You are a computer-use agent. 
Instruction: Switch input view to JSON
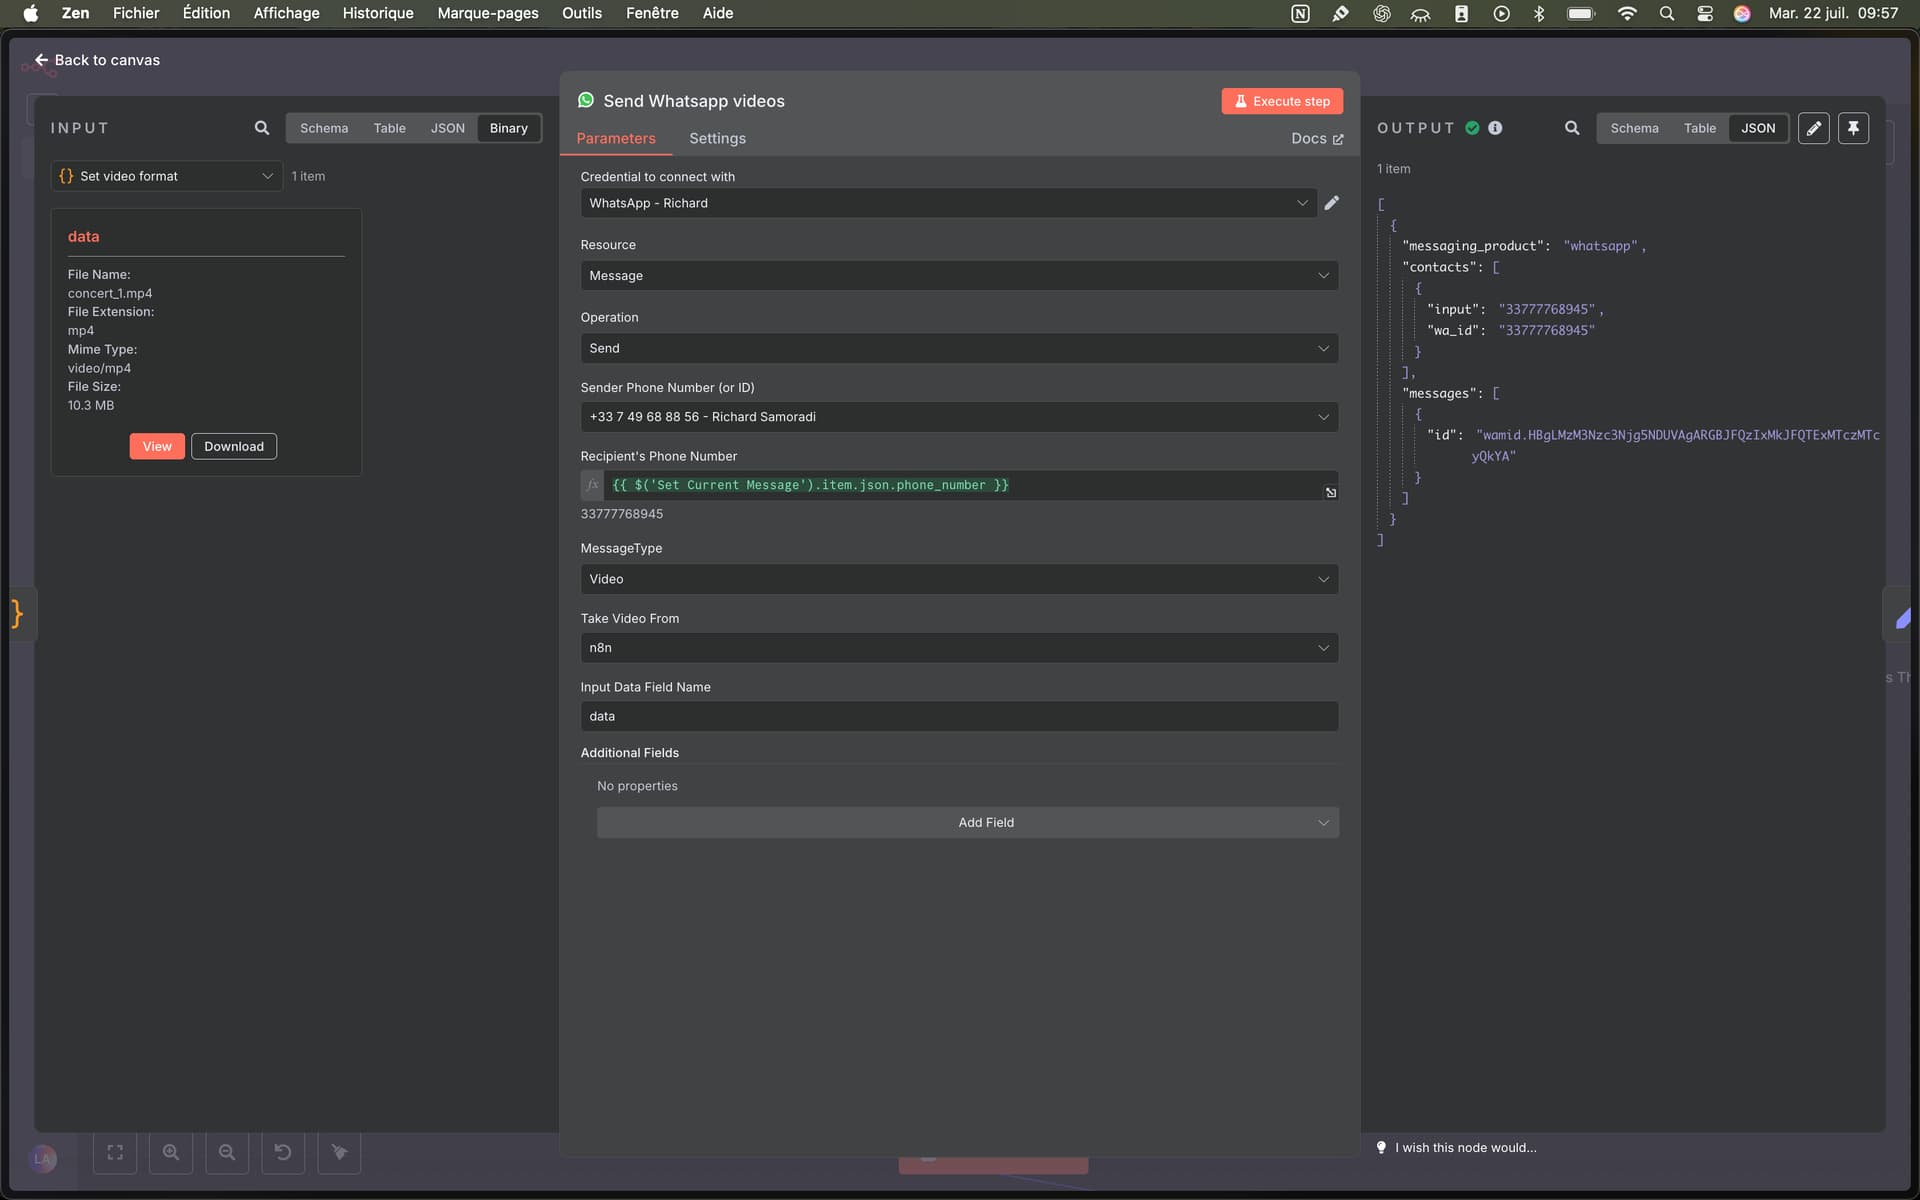click(447, 128)
